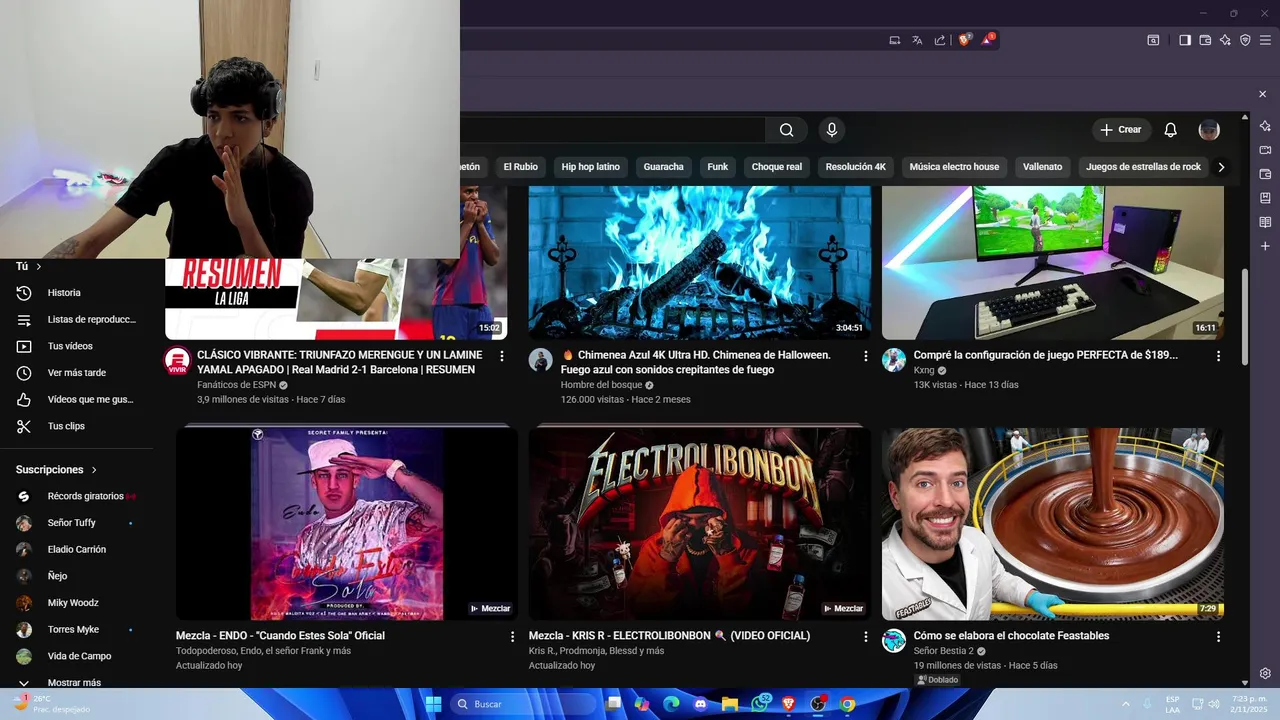The height and width of the screenshot is (720, 1280).
Task: Open sidebar settings gear icon
Action: point(1265,673)
